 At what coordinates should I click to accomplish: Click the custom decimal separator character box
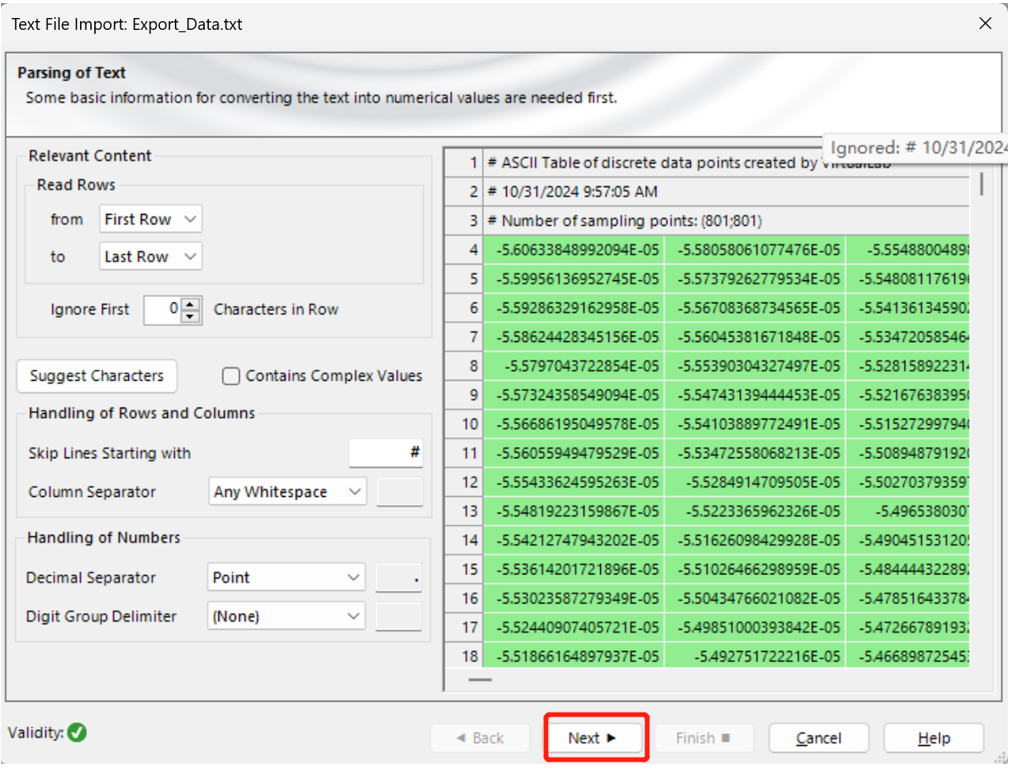399,578
